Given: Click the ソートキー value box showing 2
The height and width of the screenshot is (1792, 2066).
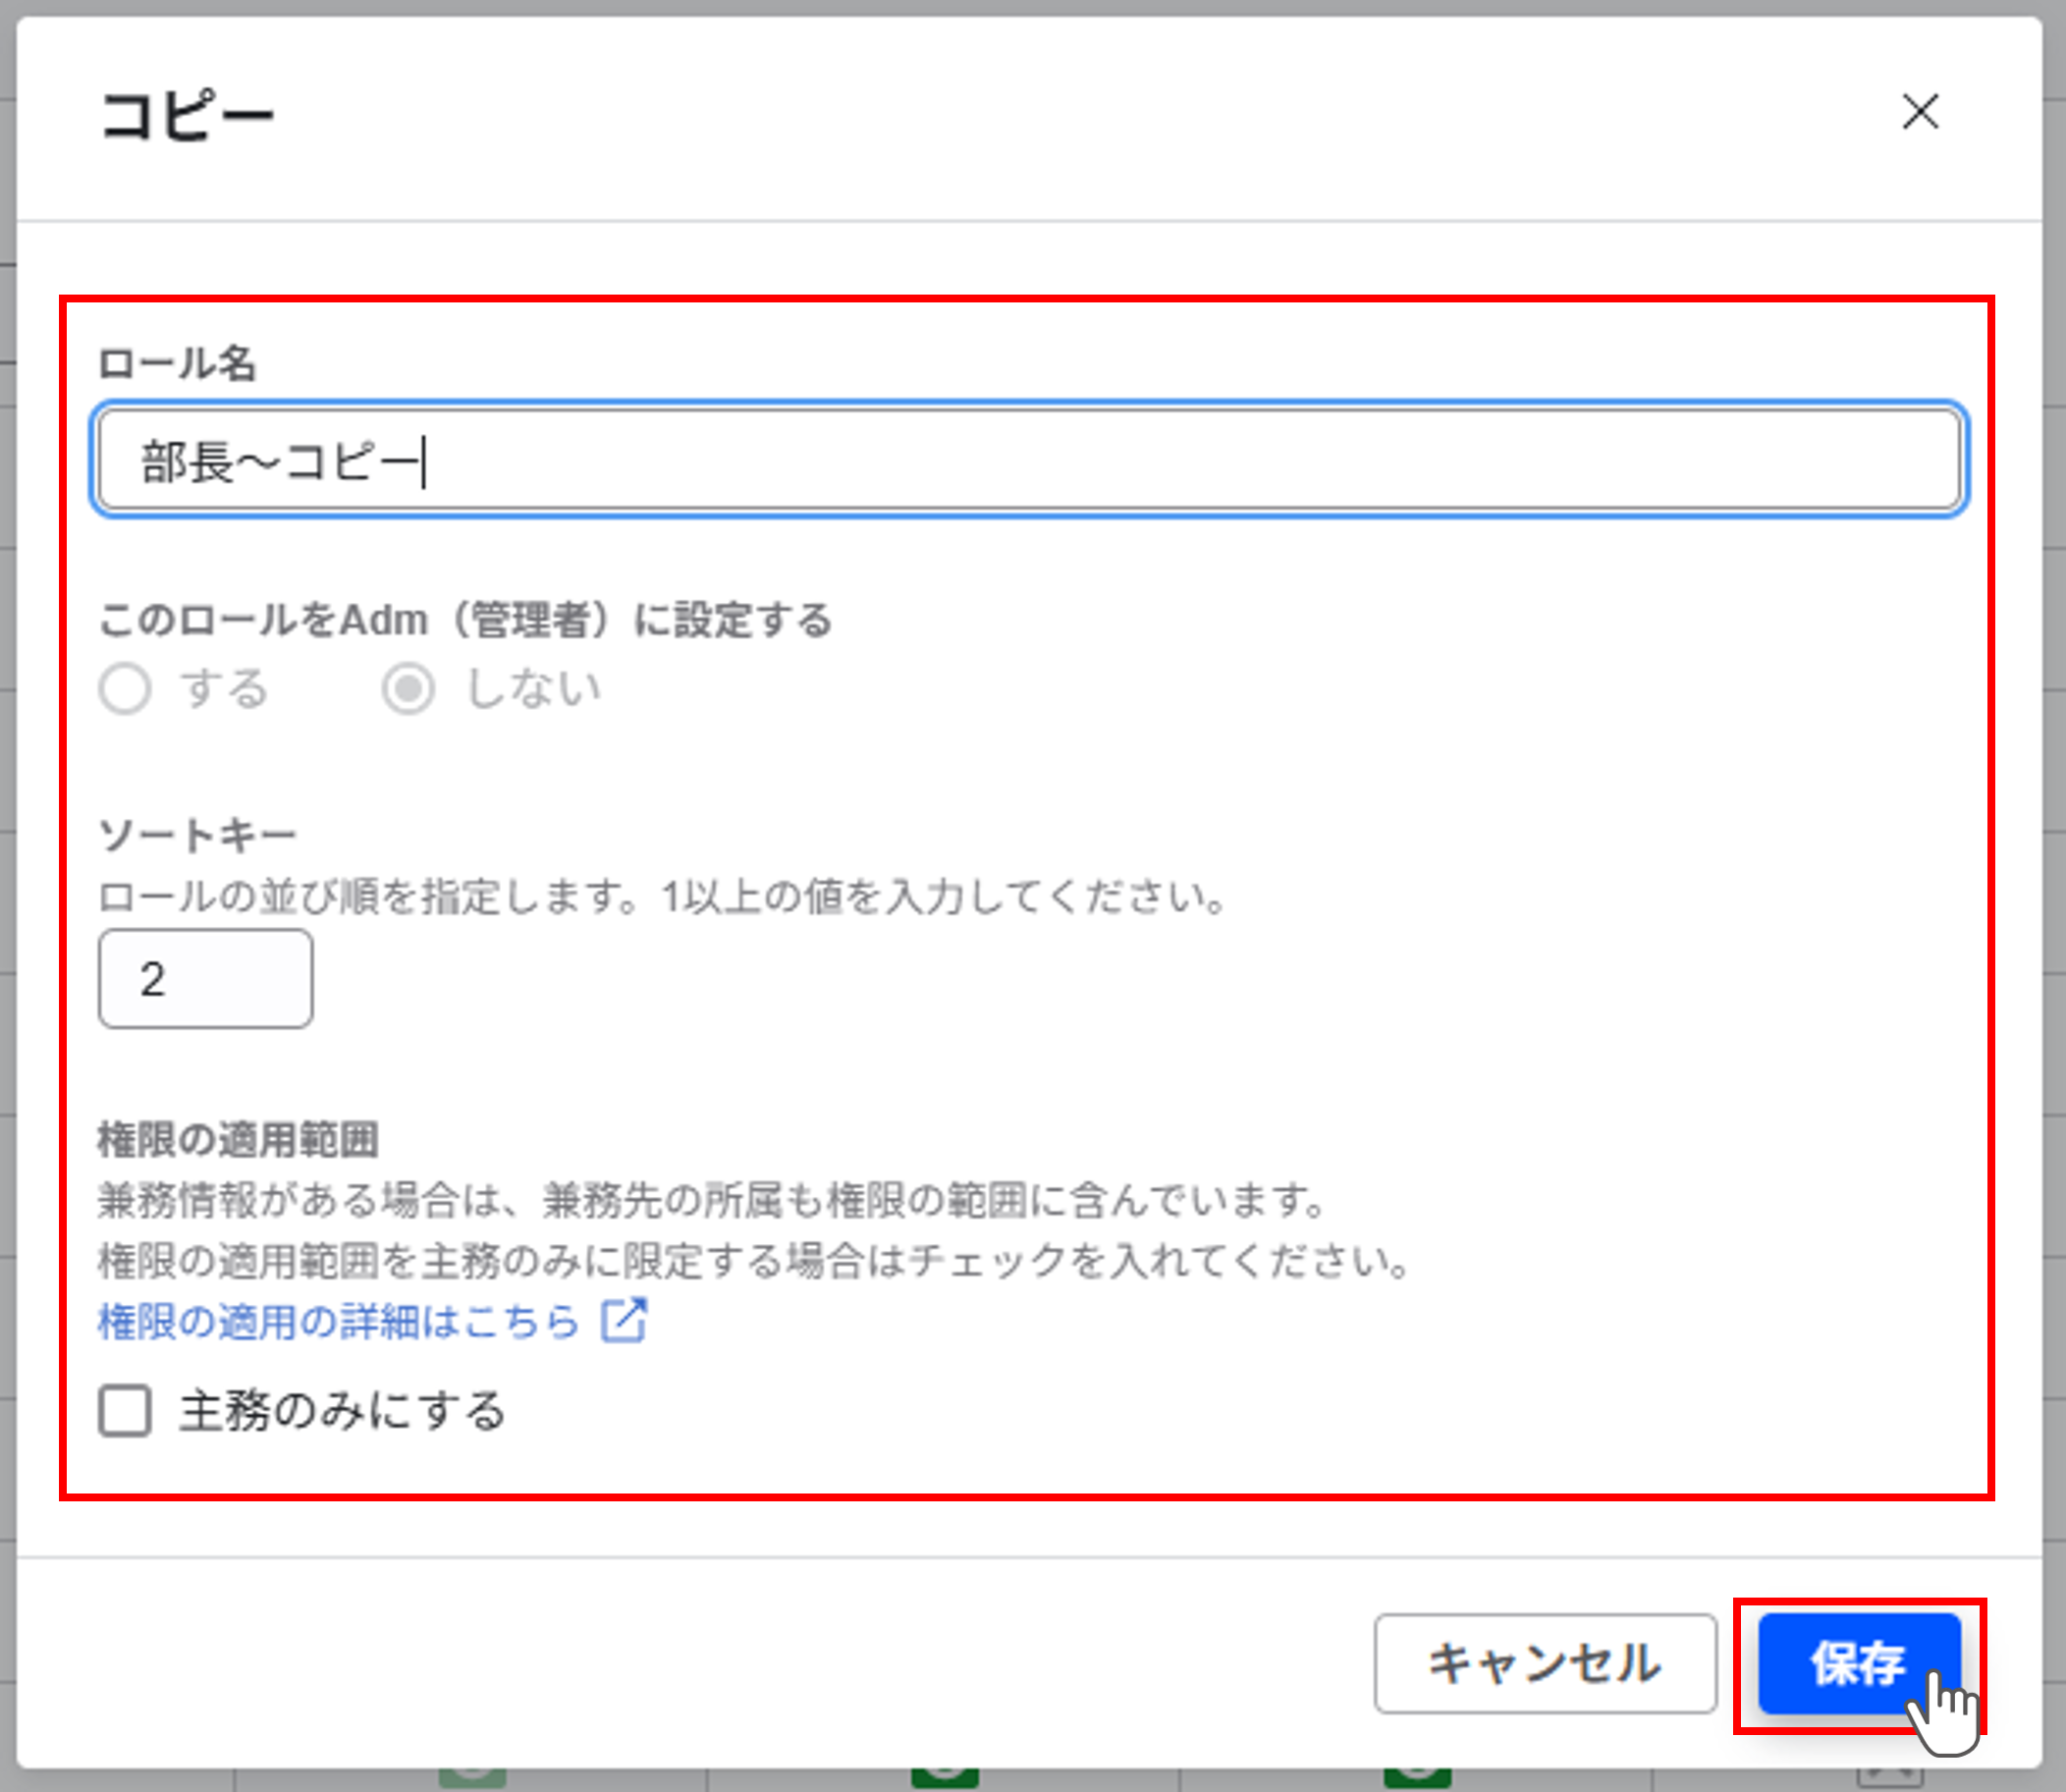Looking at the screenshot, I should 204,978.
